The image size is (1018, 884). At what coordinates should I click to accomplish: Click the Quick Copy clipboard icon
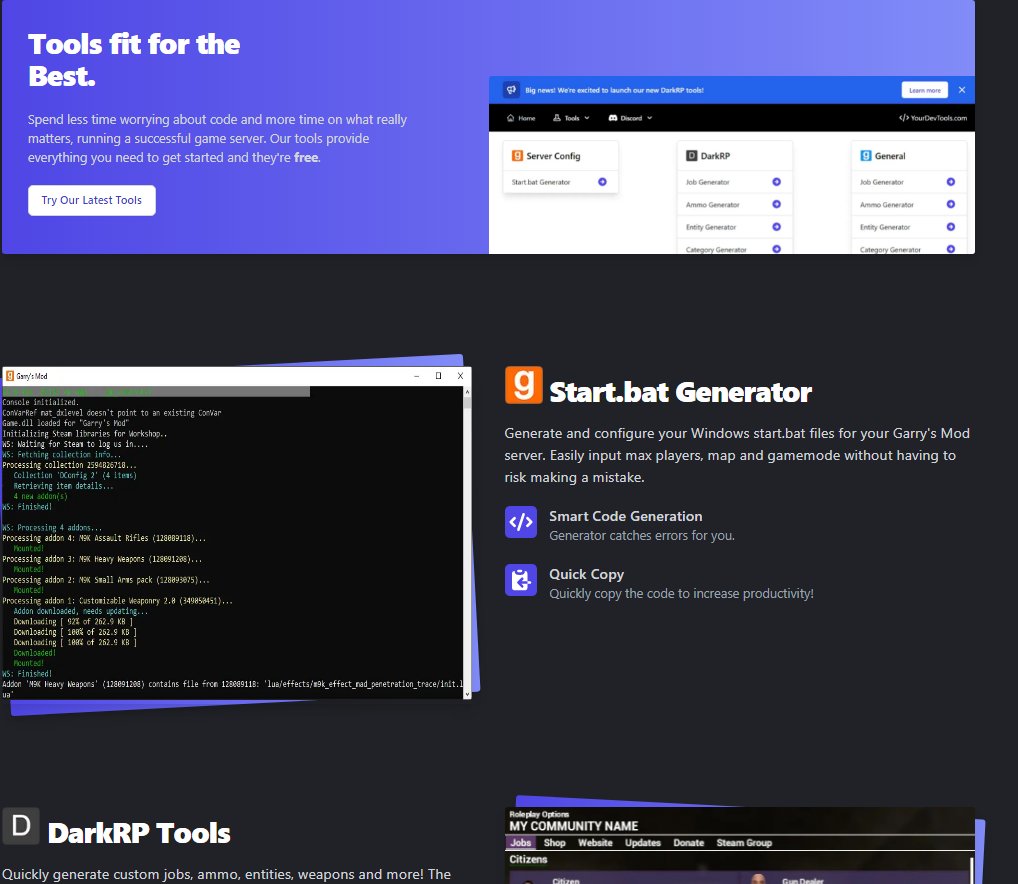click(x=520, y=580)
